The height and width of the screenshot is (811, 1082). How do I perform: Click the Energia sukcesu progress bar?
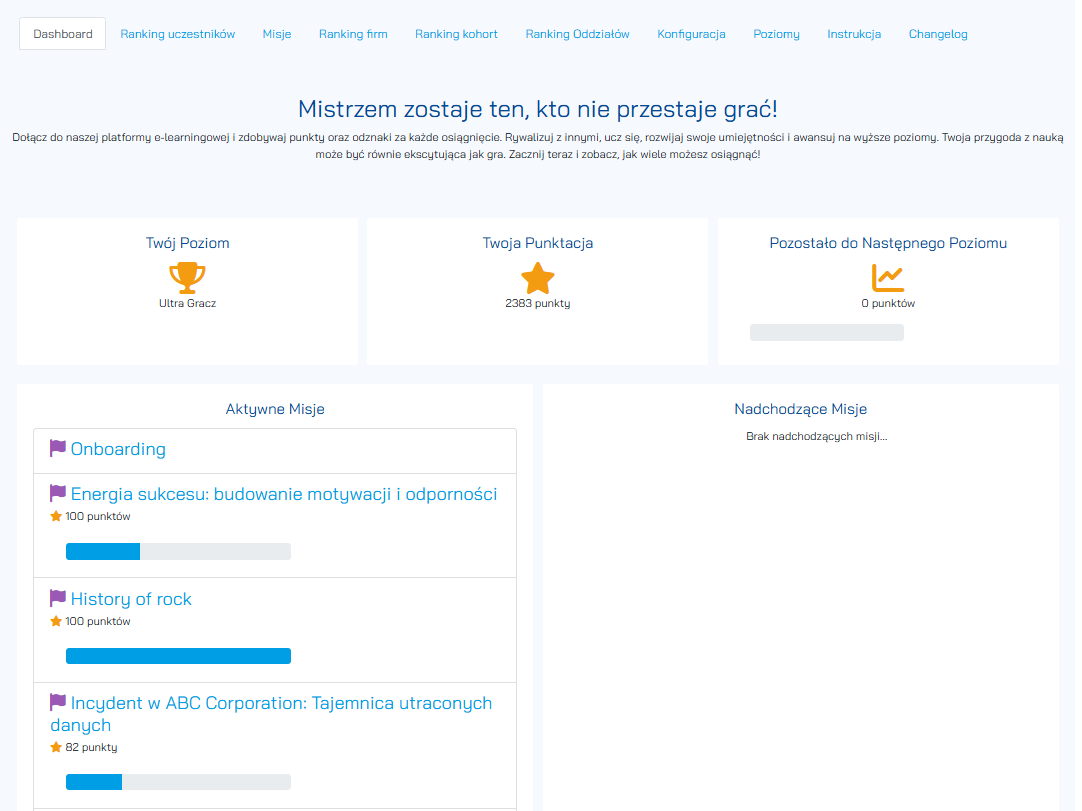[178, 551]
